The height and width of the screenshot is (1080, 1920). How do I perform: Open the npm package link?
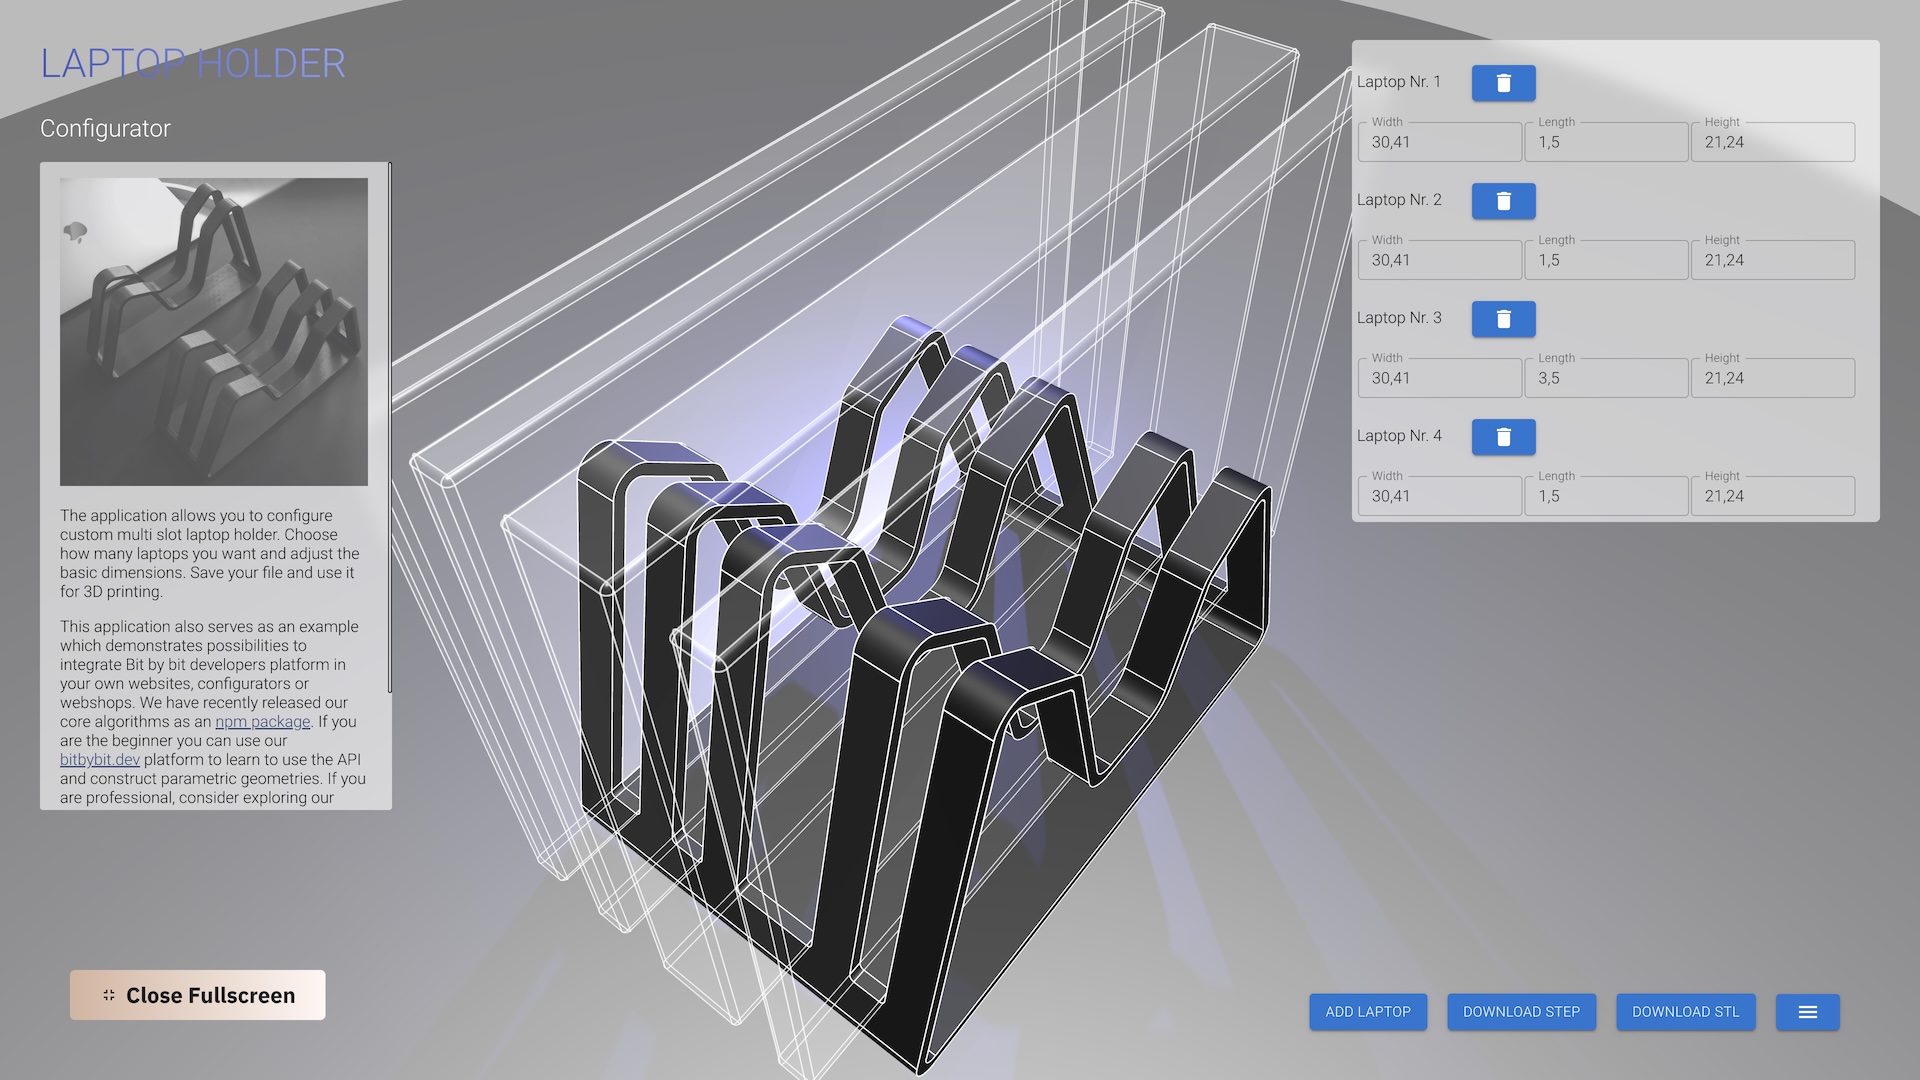pyautogui.click(x=262, y=722)
